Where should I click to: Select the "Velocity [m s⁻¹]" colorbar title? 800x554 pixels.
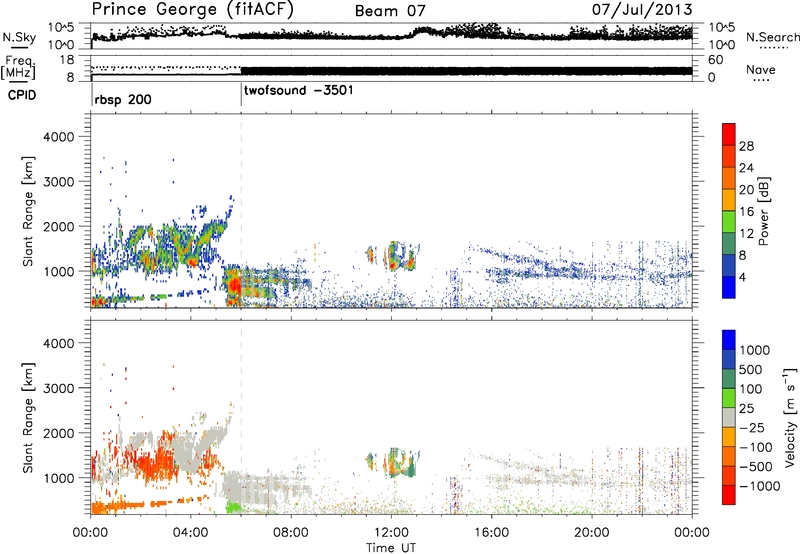(789, 417)
